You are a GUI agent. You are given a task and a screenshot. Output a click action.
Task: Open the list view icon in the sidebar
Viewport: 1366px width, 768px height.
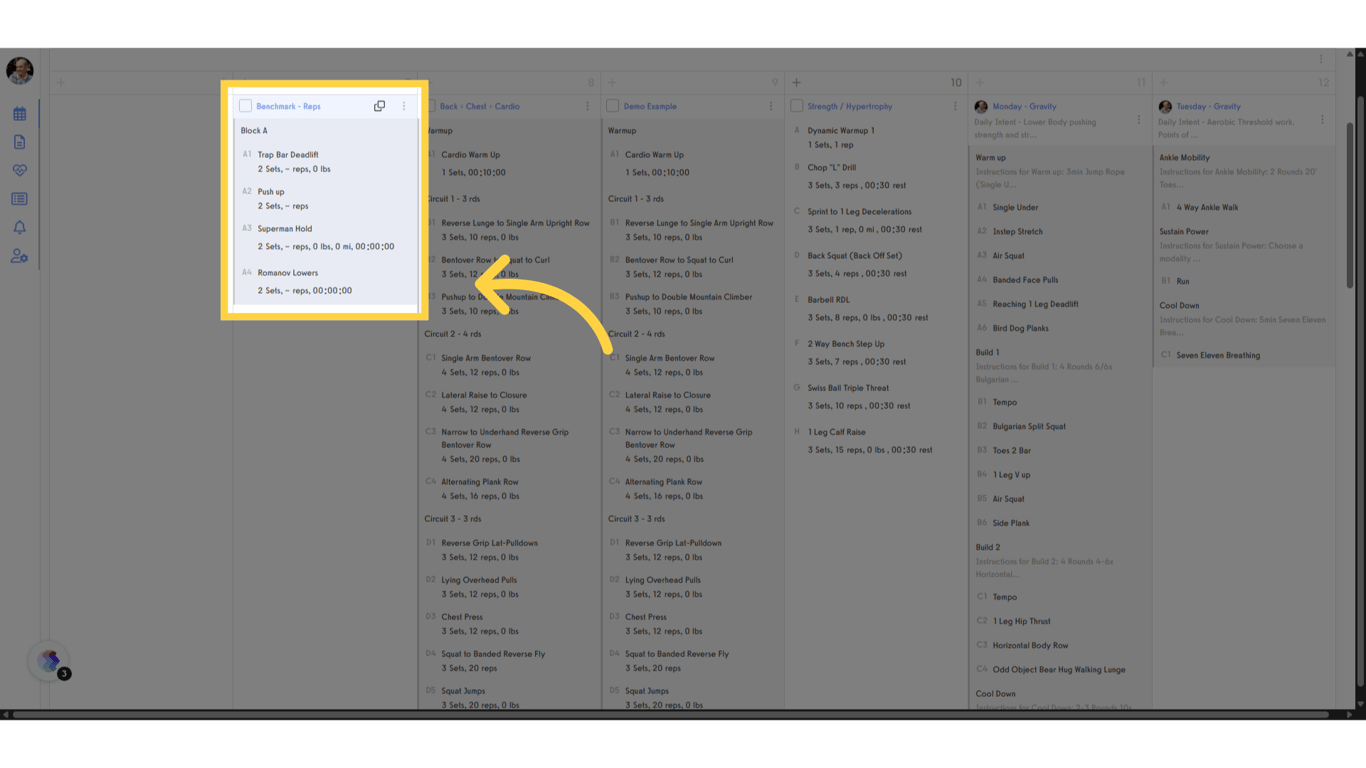click(x=19, y=199)
